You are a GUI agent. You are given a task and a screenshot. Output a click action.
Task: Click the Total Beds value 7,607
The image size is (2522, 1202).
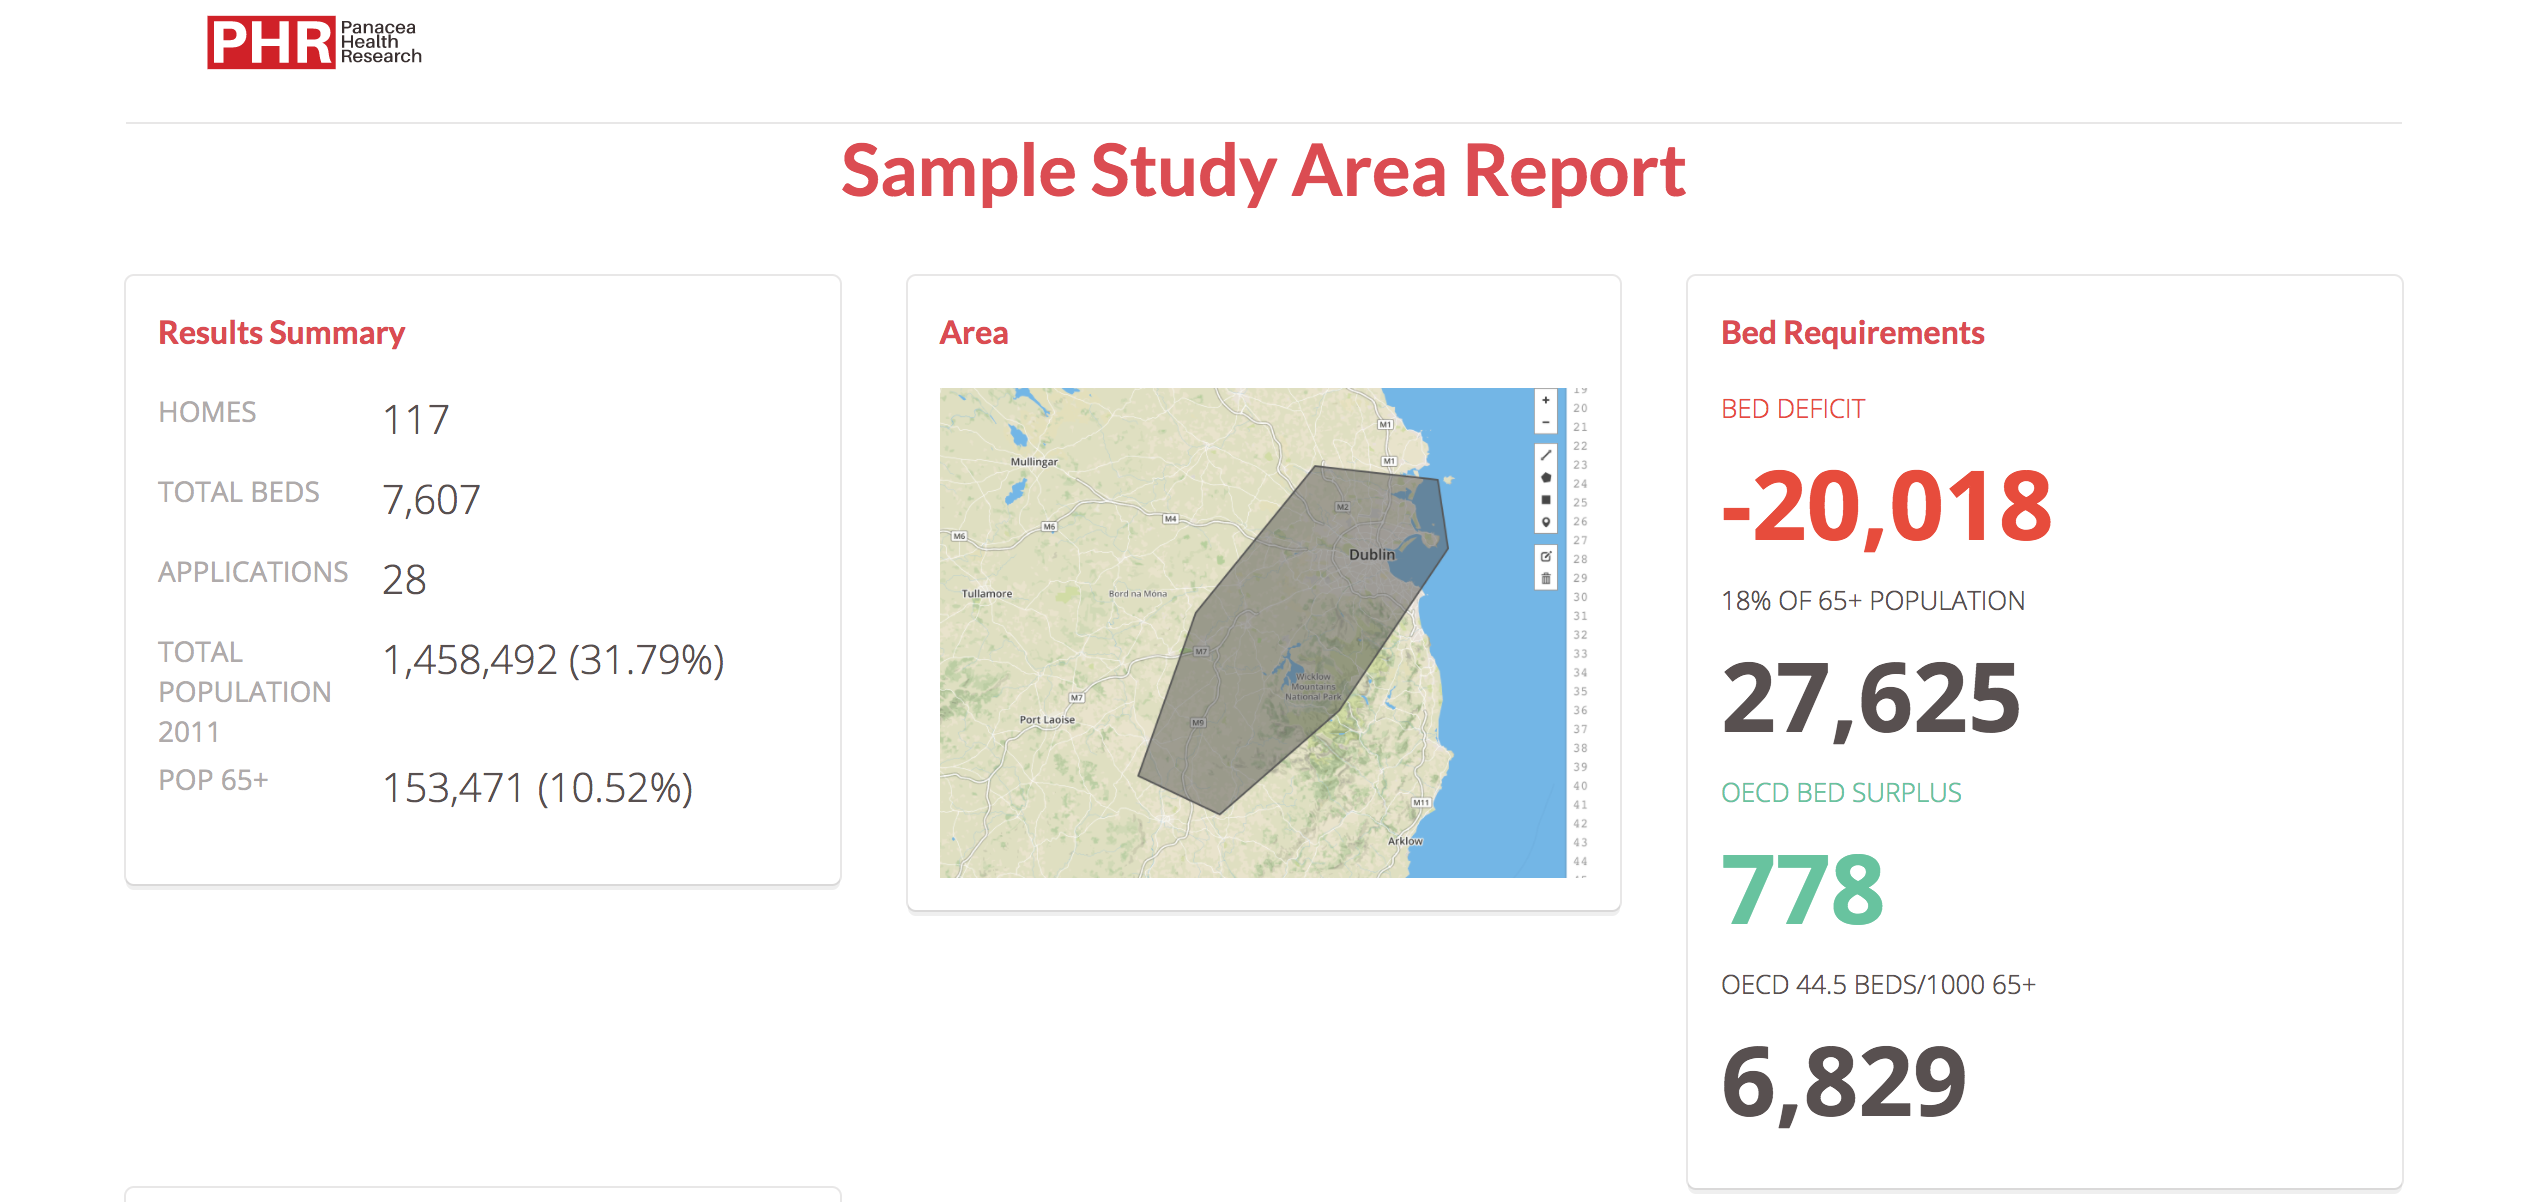click(431, 499)
